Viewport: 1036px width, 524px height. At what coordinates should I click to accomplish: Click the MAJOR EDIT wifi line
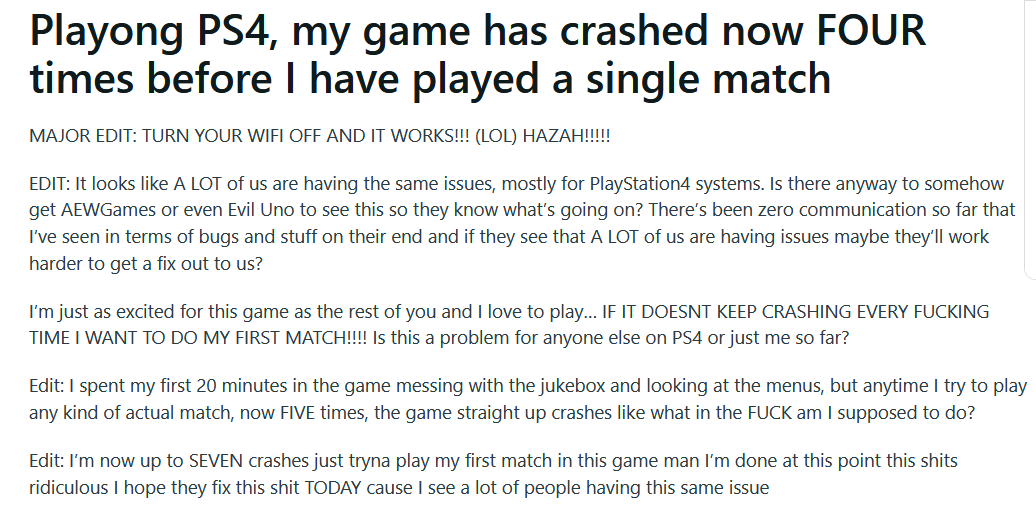(320, 136)
